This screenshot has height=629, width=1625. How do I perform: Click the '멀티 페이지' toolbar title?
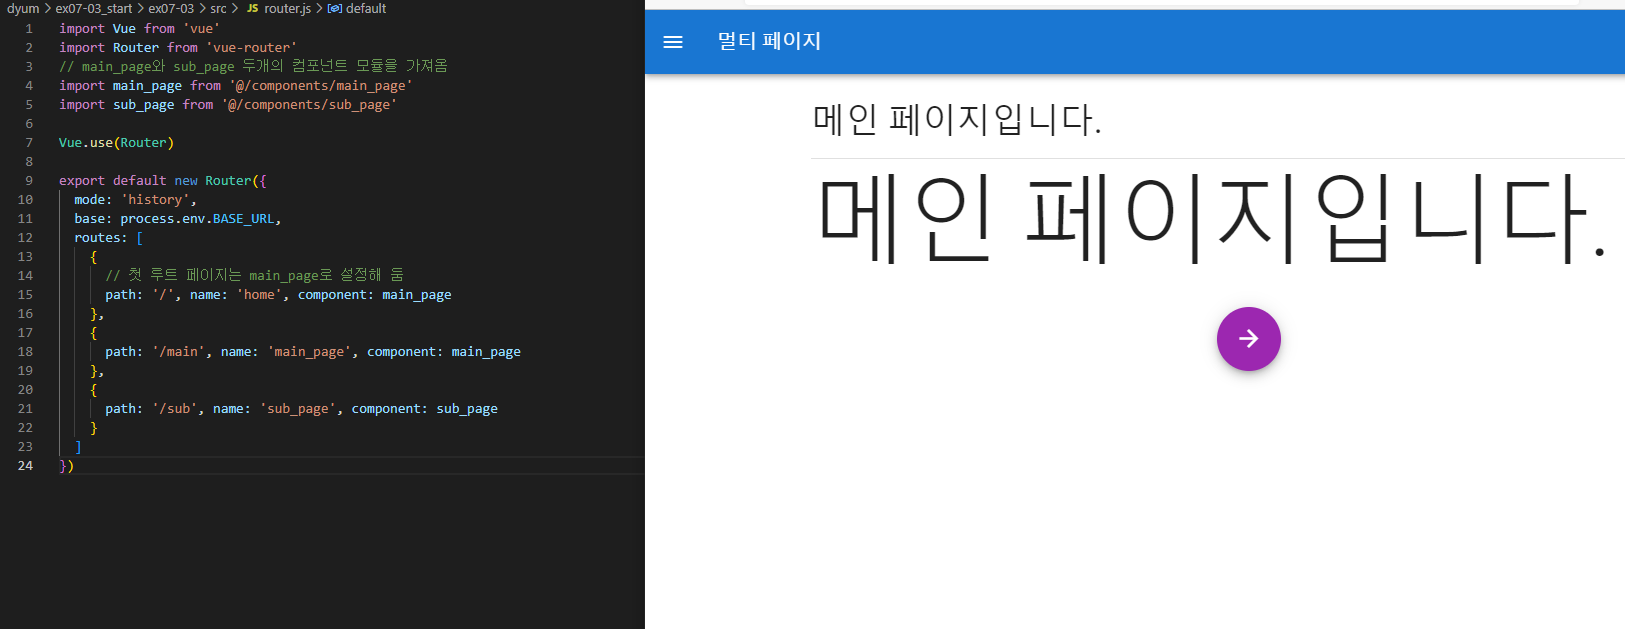[x=769, y=41]
